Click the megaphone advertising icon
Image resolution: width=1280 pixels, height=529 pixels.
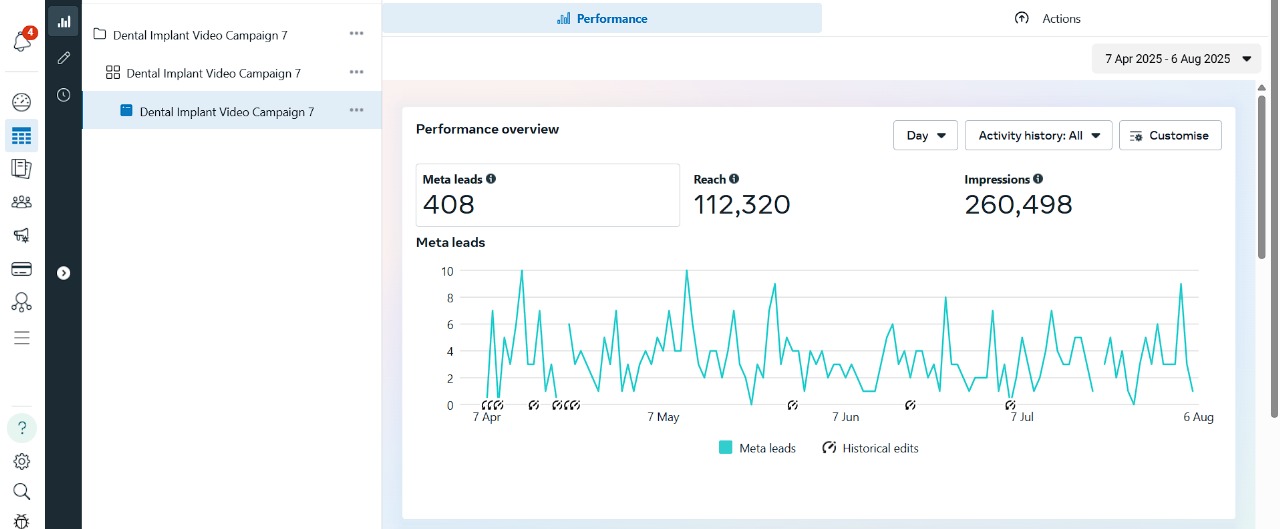(22, 236)
